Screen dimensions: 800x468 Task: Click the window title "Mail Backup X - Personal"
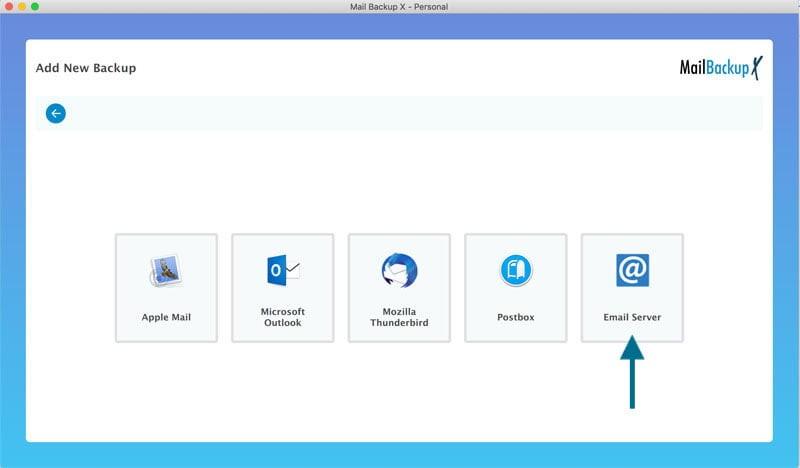click(x=399, y=7)
